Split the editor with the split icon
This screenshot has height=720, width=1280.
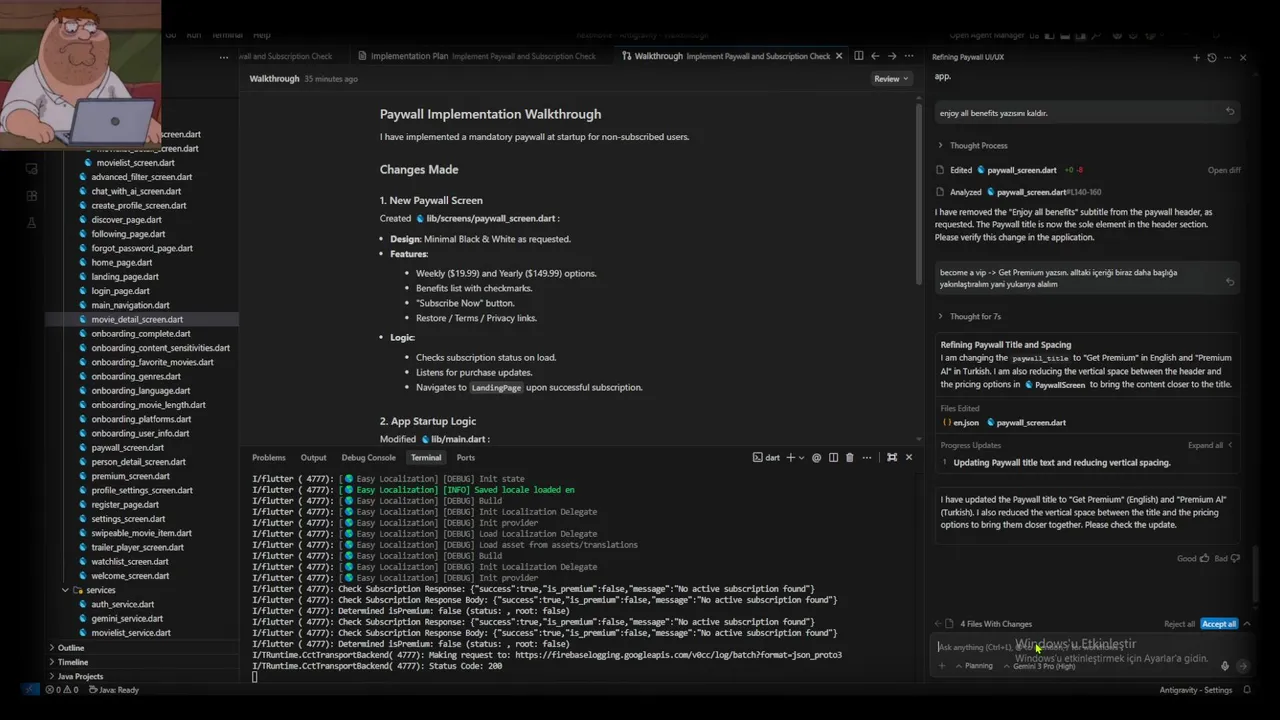[x=858, y=56]
